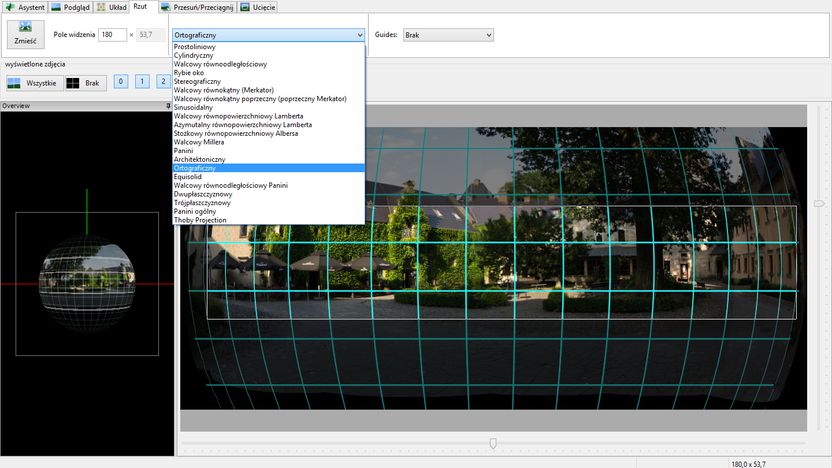Image resolution: width=832 pixels, height=468 pixels.
Task: Hide all images with Brak button
Action: pos(85,83)
